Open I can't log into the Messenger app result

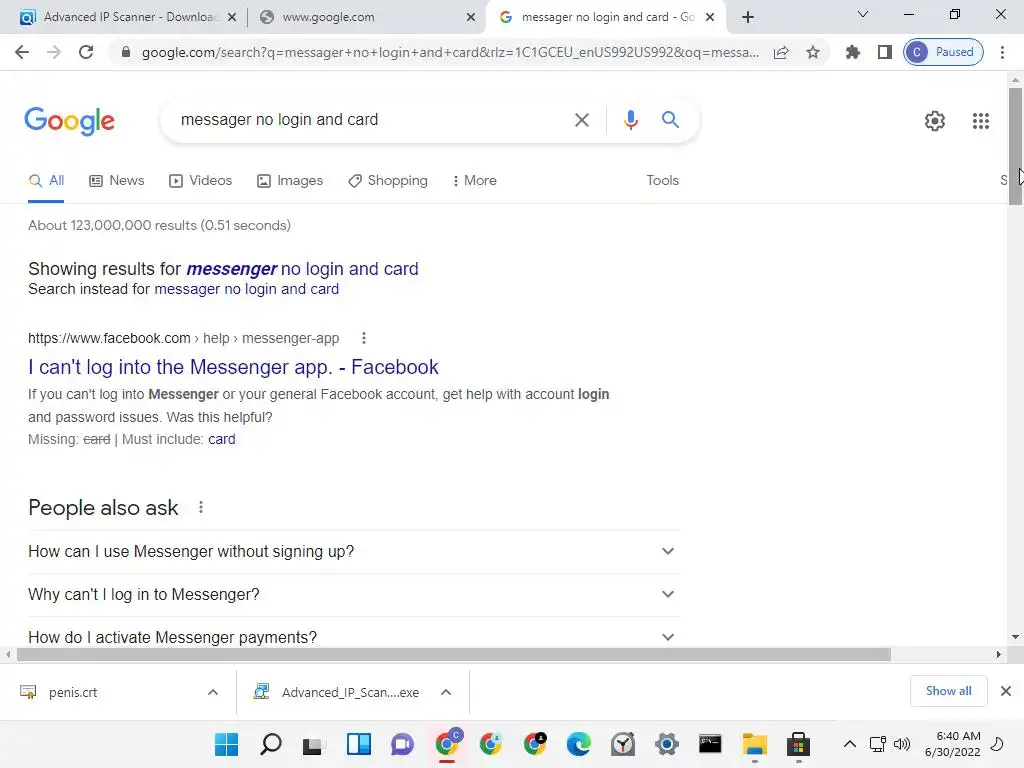pos(233,367)
